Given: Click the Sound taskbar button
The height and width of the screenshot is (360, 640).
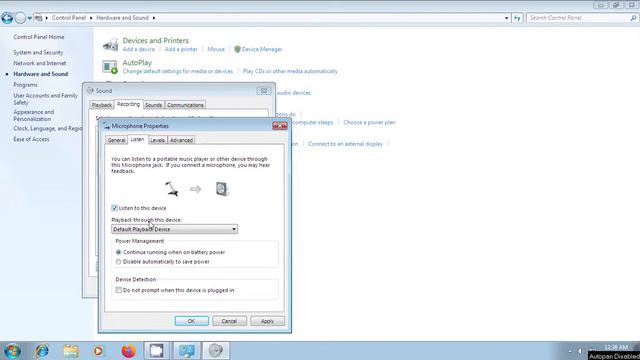Looking at the screenshot, I should click(216, 351).
